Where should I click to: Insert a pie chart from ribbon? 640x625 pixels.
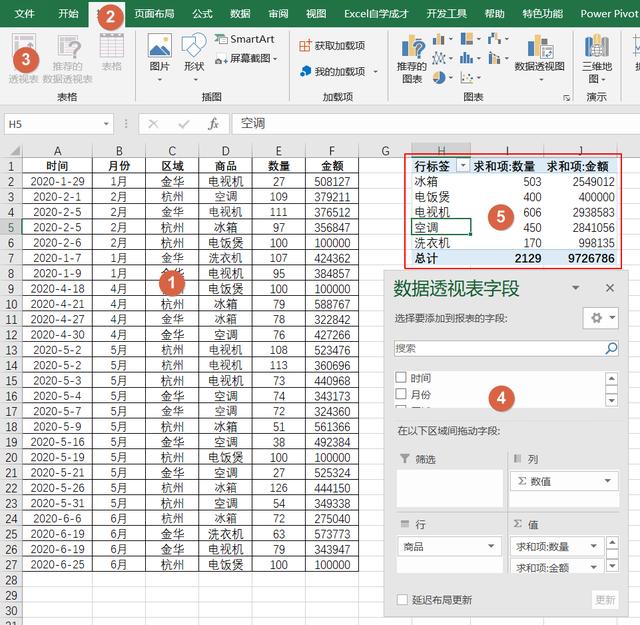(x=438, y=77)
